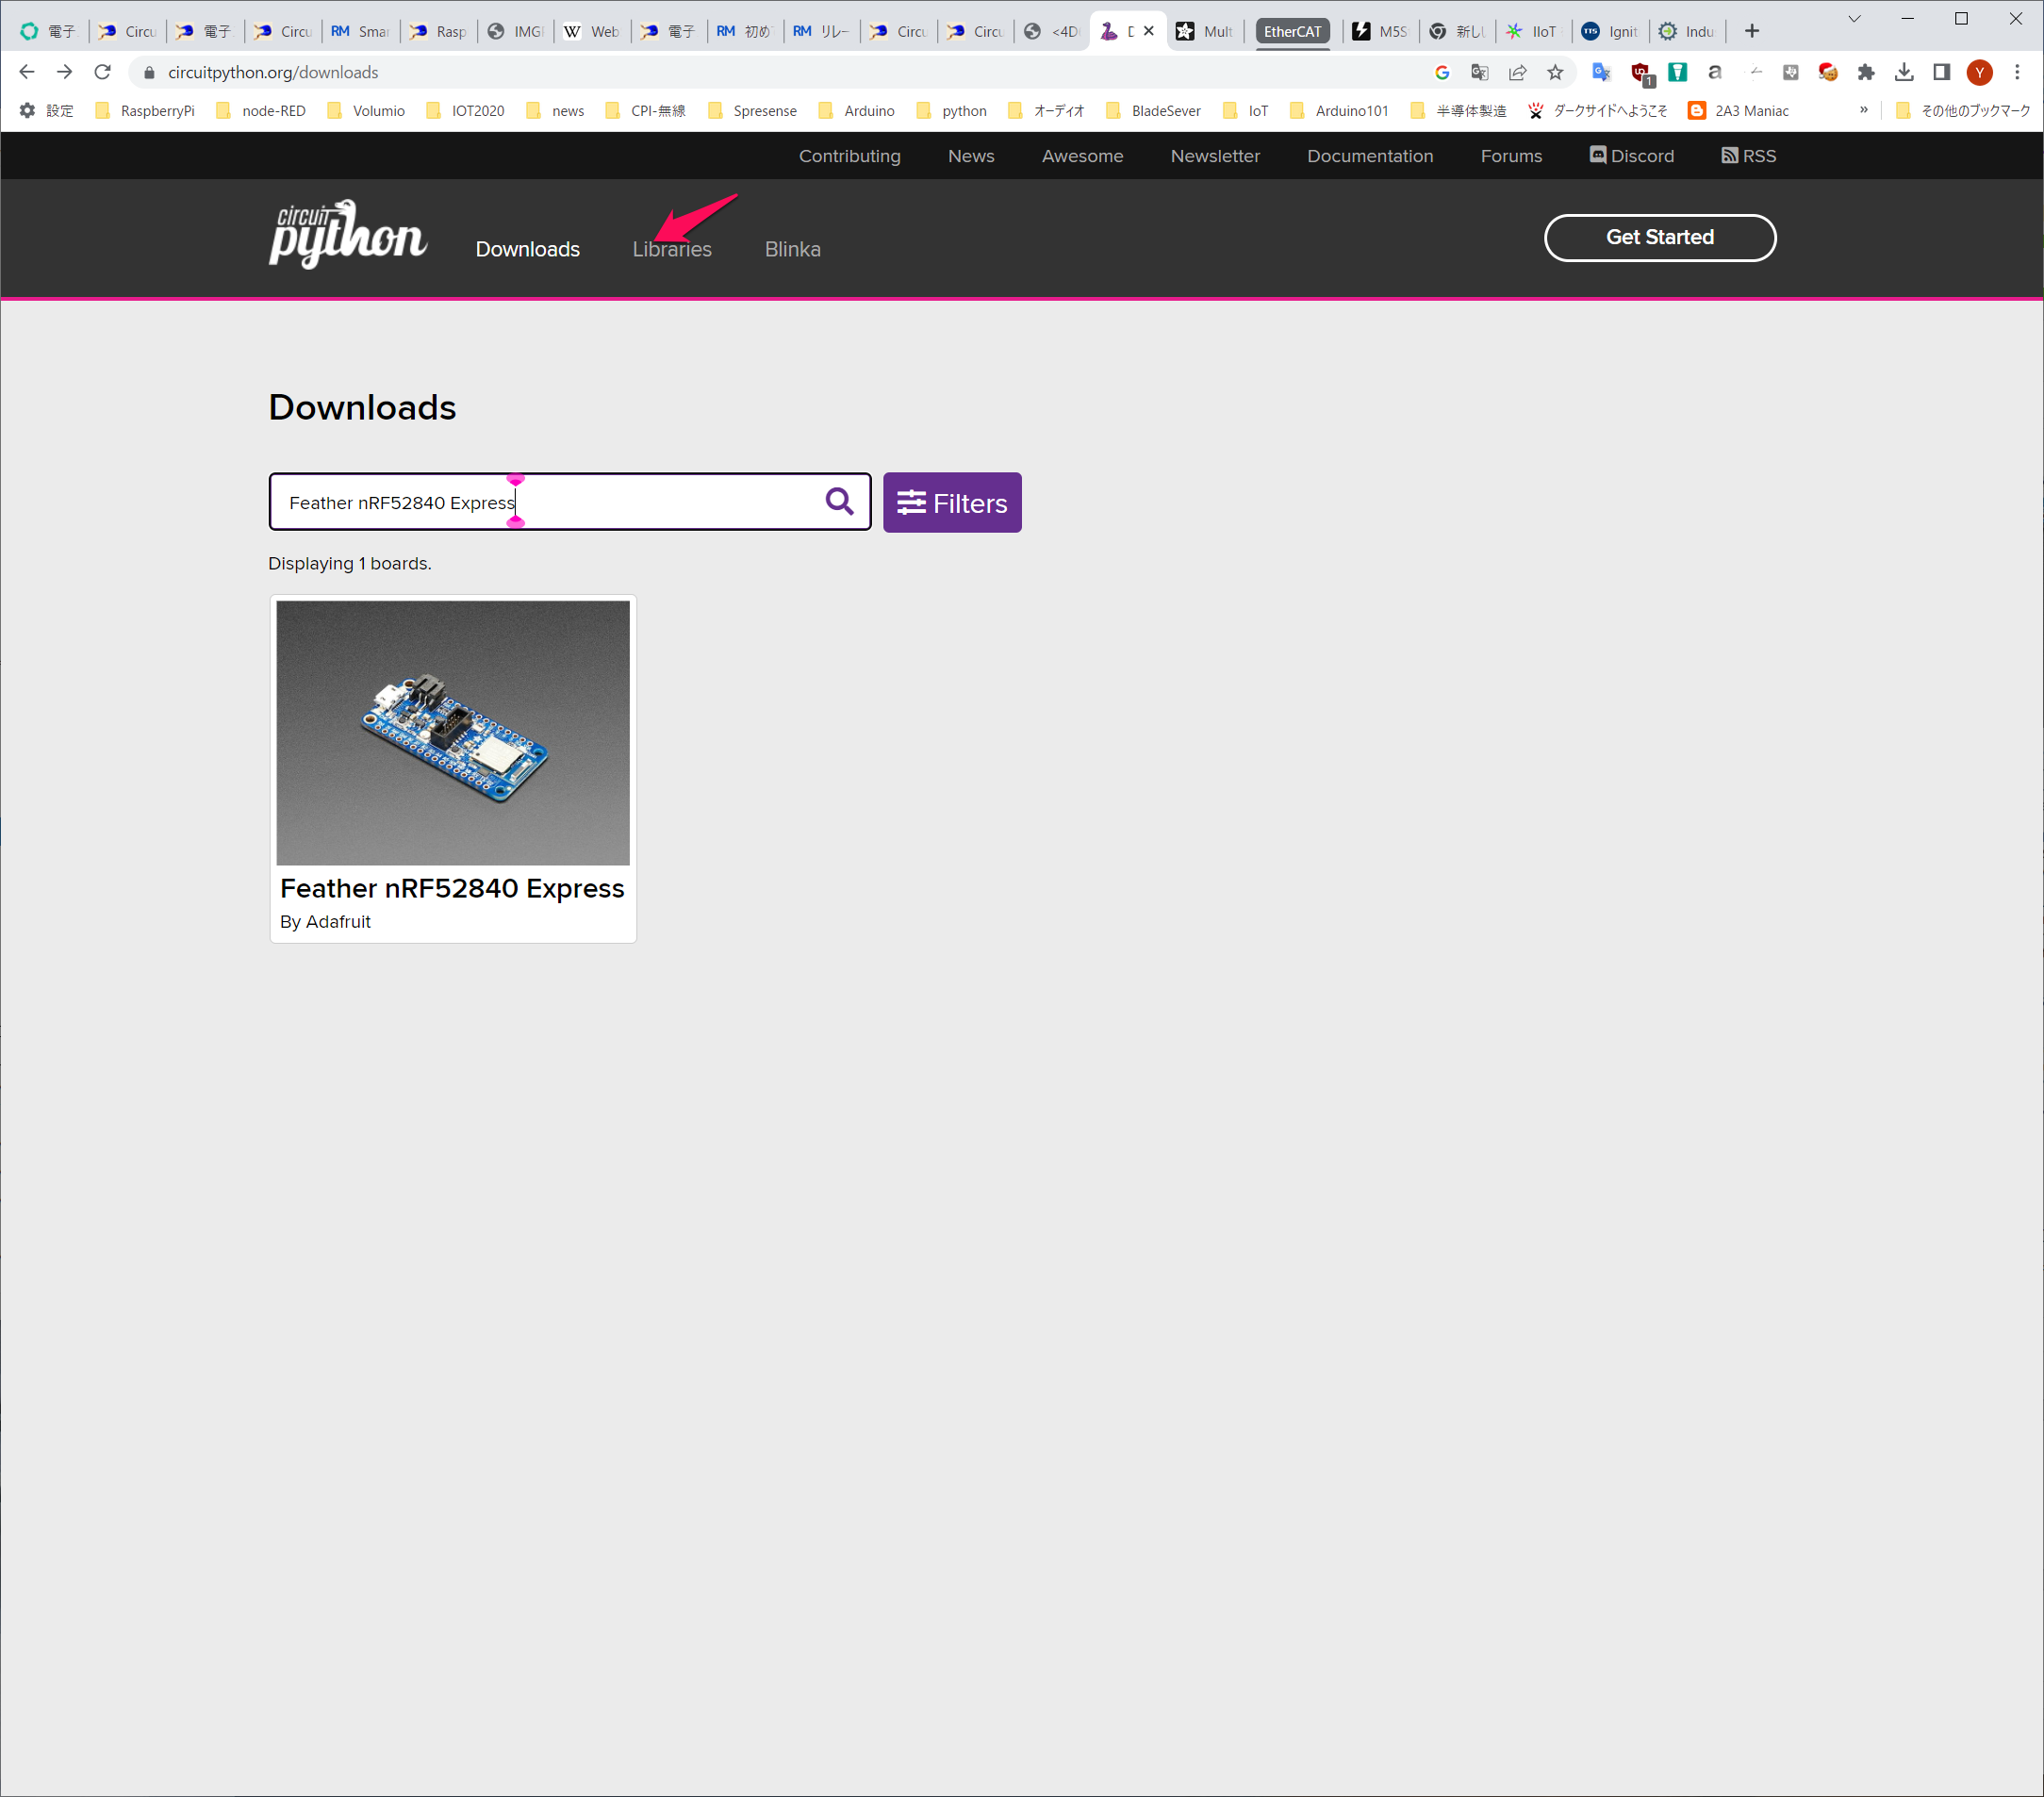
Task: Open the Downloads icon in the toolbar
Action: click(x=1904, y=72)
